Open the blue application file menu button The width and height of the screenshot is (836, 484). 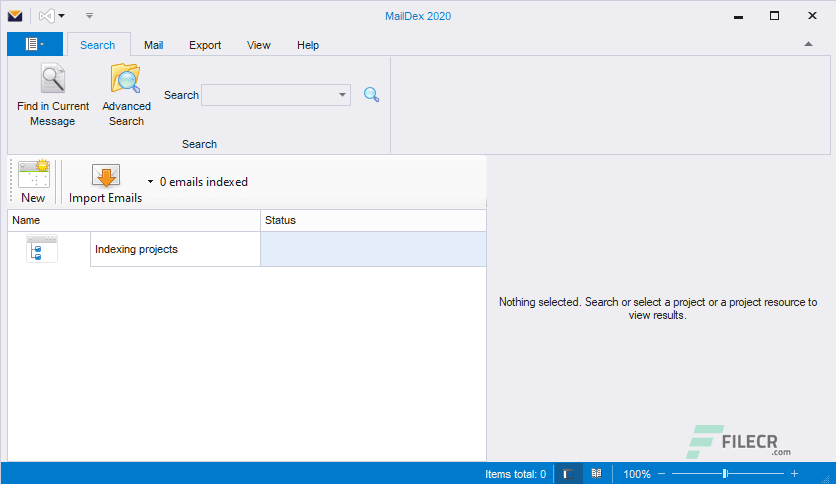(x=35, y=44)
